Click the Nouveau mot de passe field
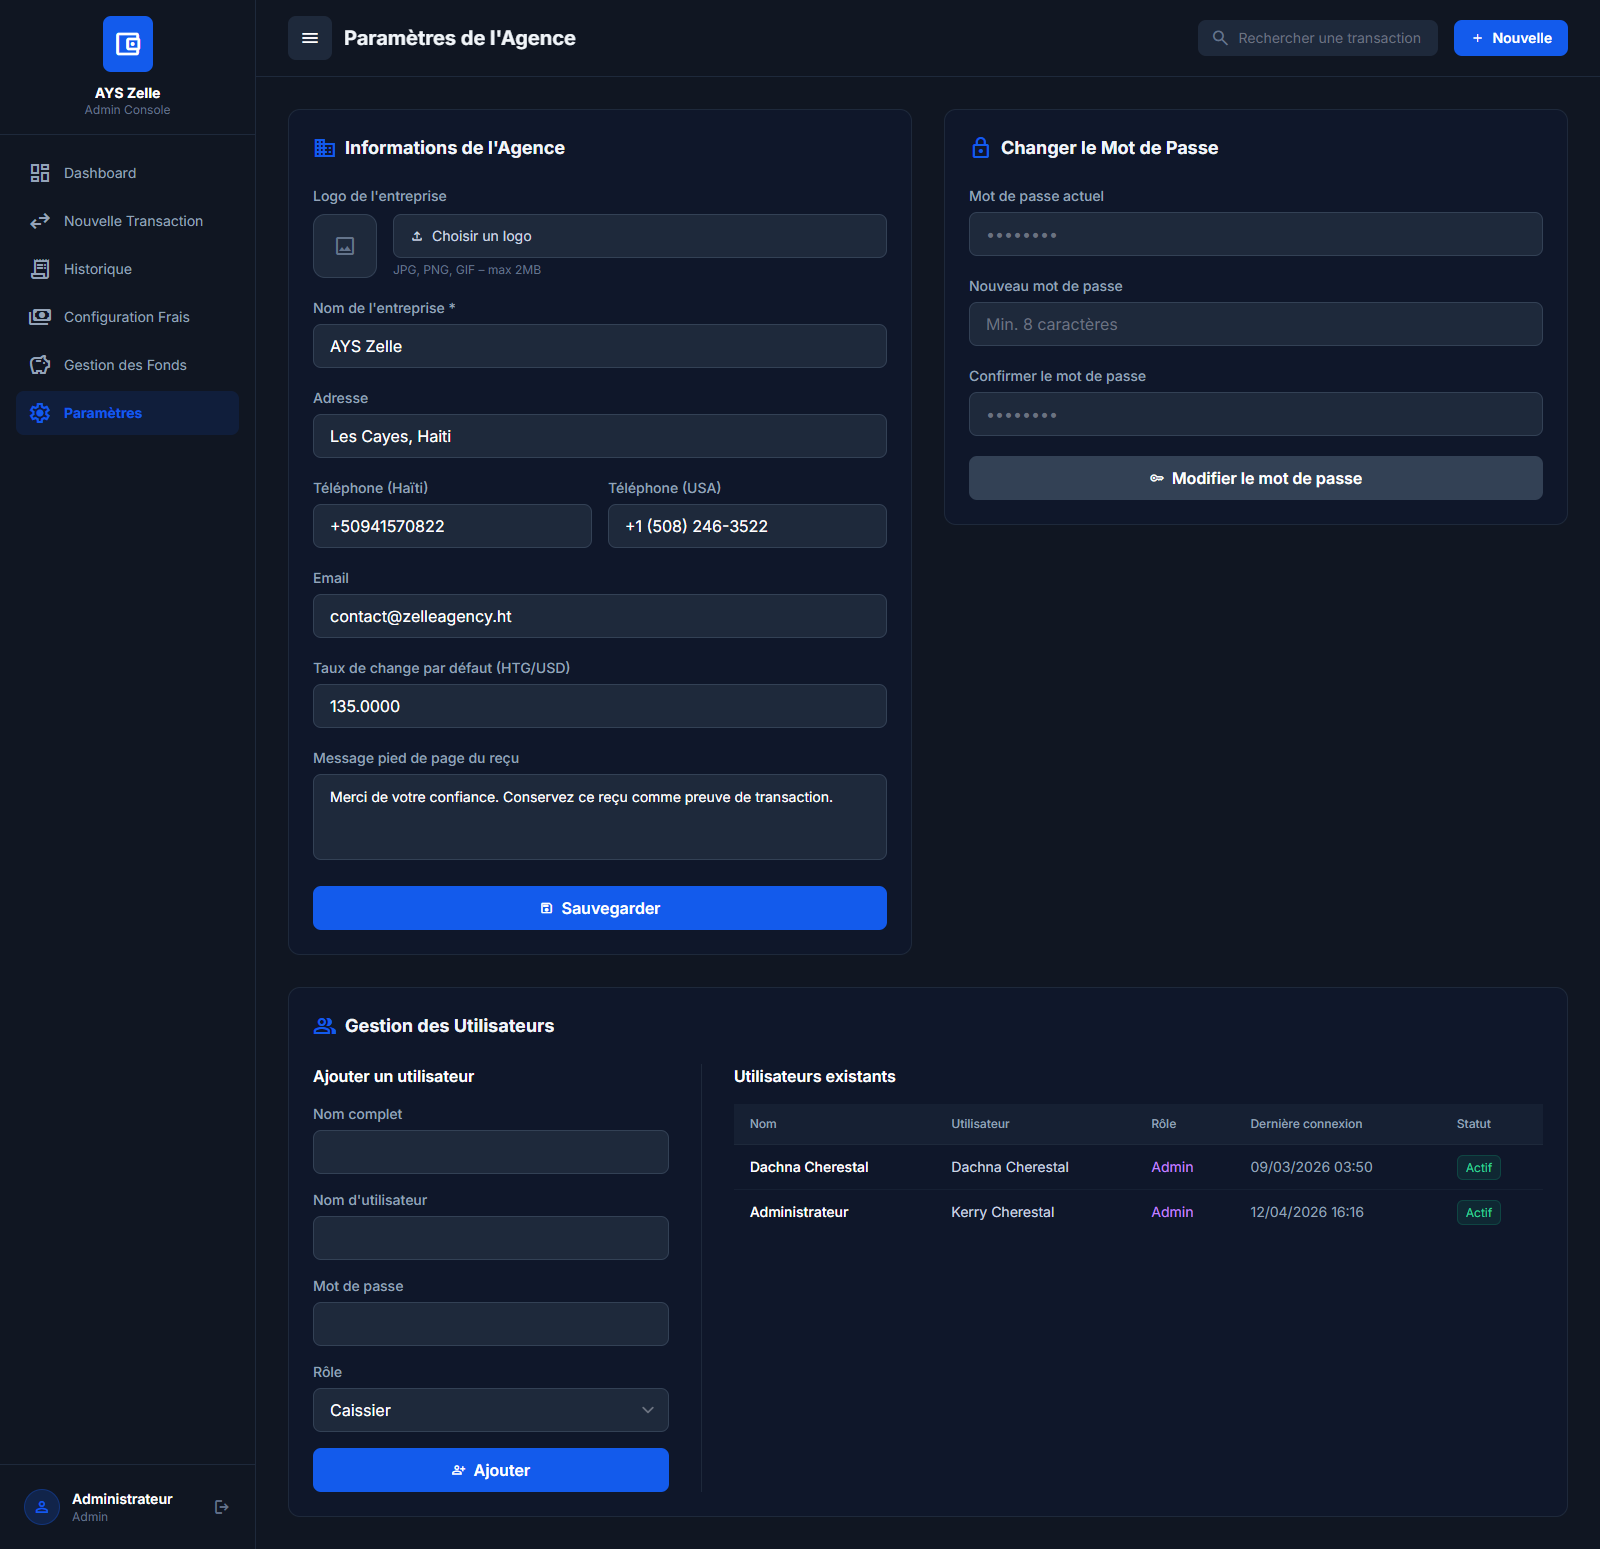The image size is (1600, 1549). (1255, 324)
